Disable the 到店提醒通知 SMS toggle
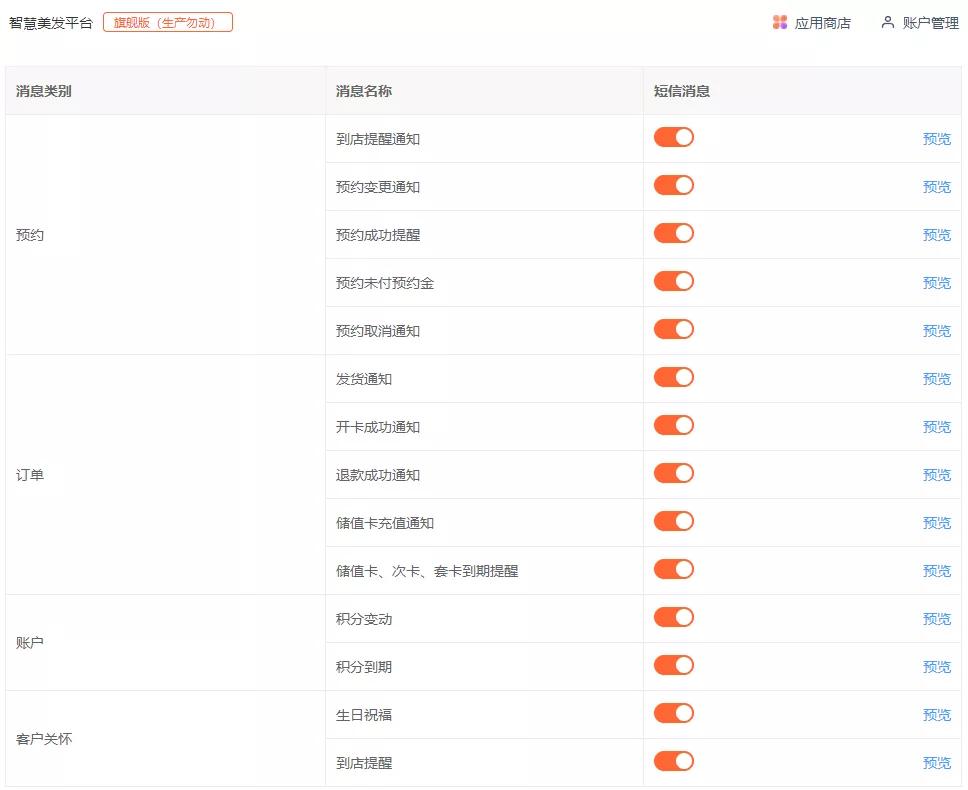968x790 pixels. [x=673, y=137]
